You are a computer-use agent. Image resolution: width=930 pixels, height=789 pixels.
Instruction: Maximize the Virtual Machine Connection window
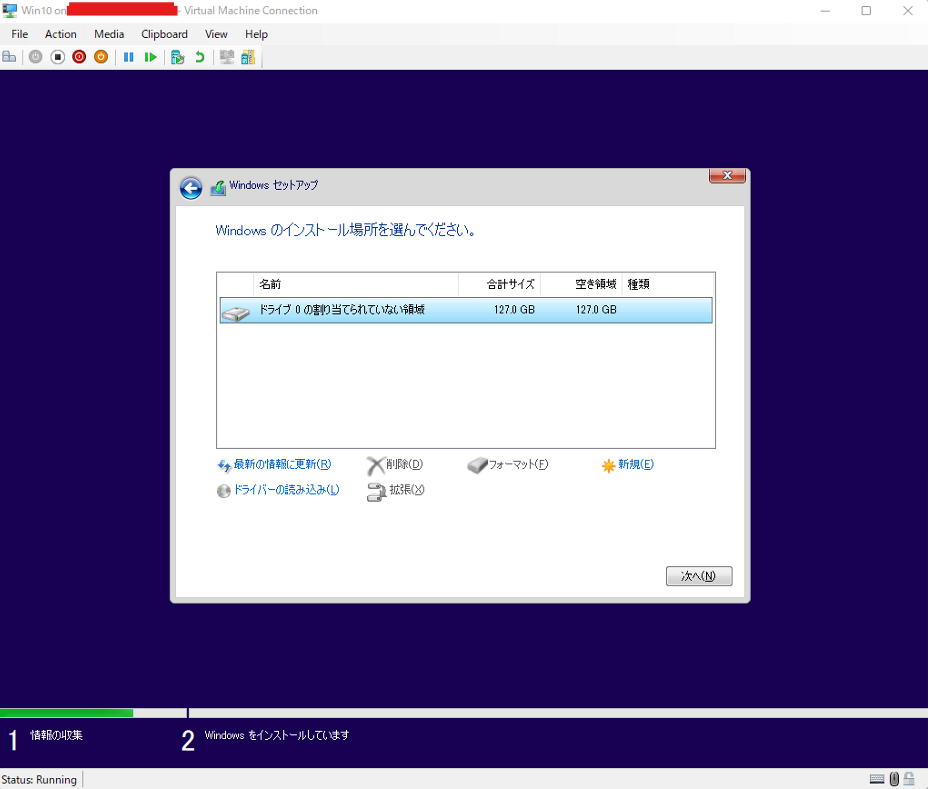866,11
